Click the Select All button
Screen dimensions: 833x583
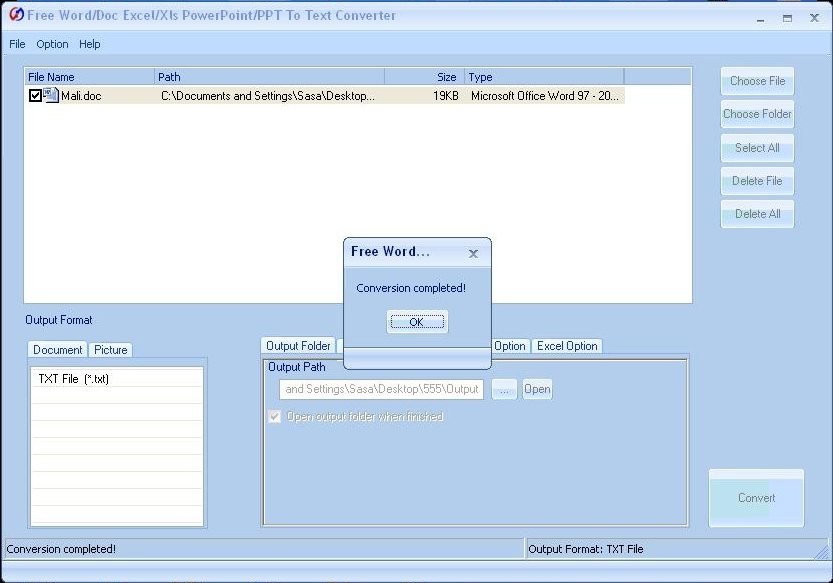click(x=757, y=148)
